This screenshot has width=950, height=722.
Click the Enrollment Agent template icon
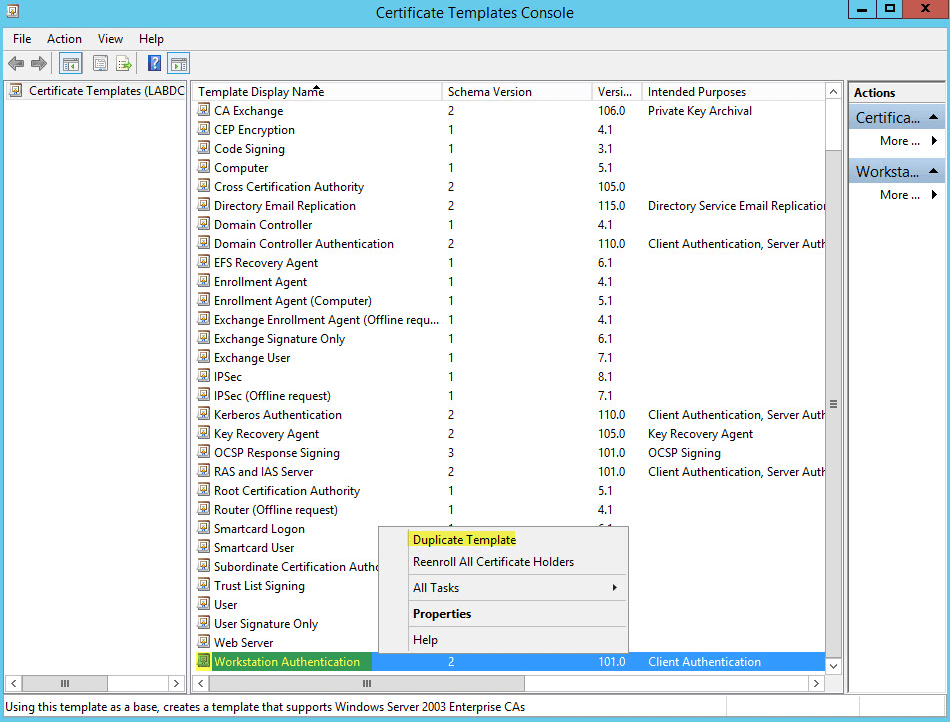point(204,281)
